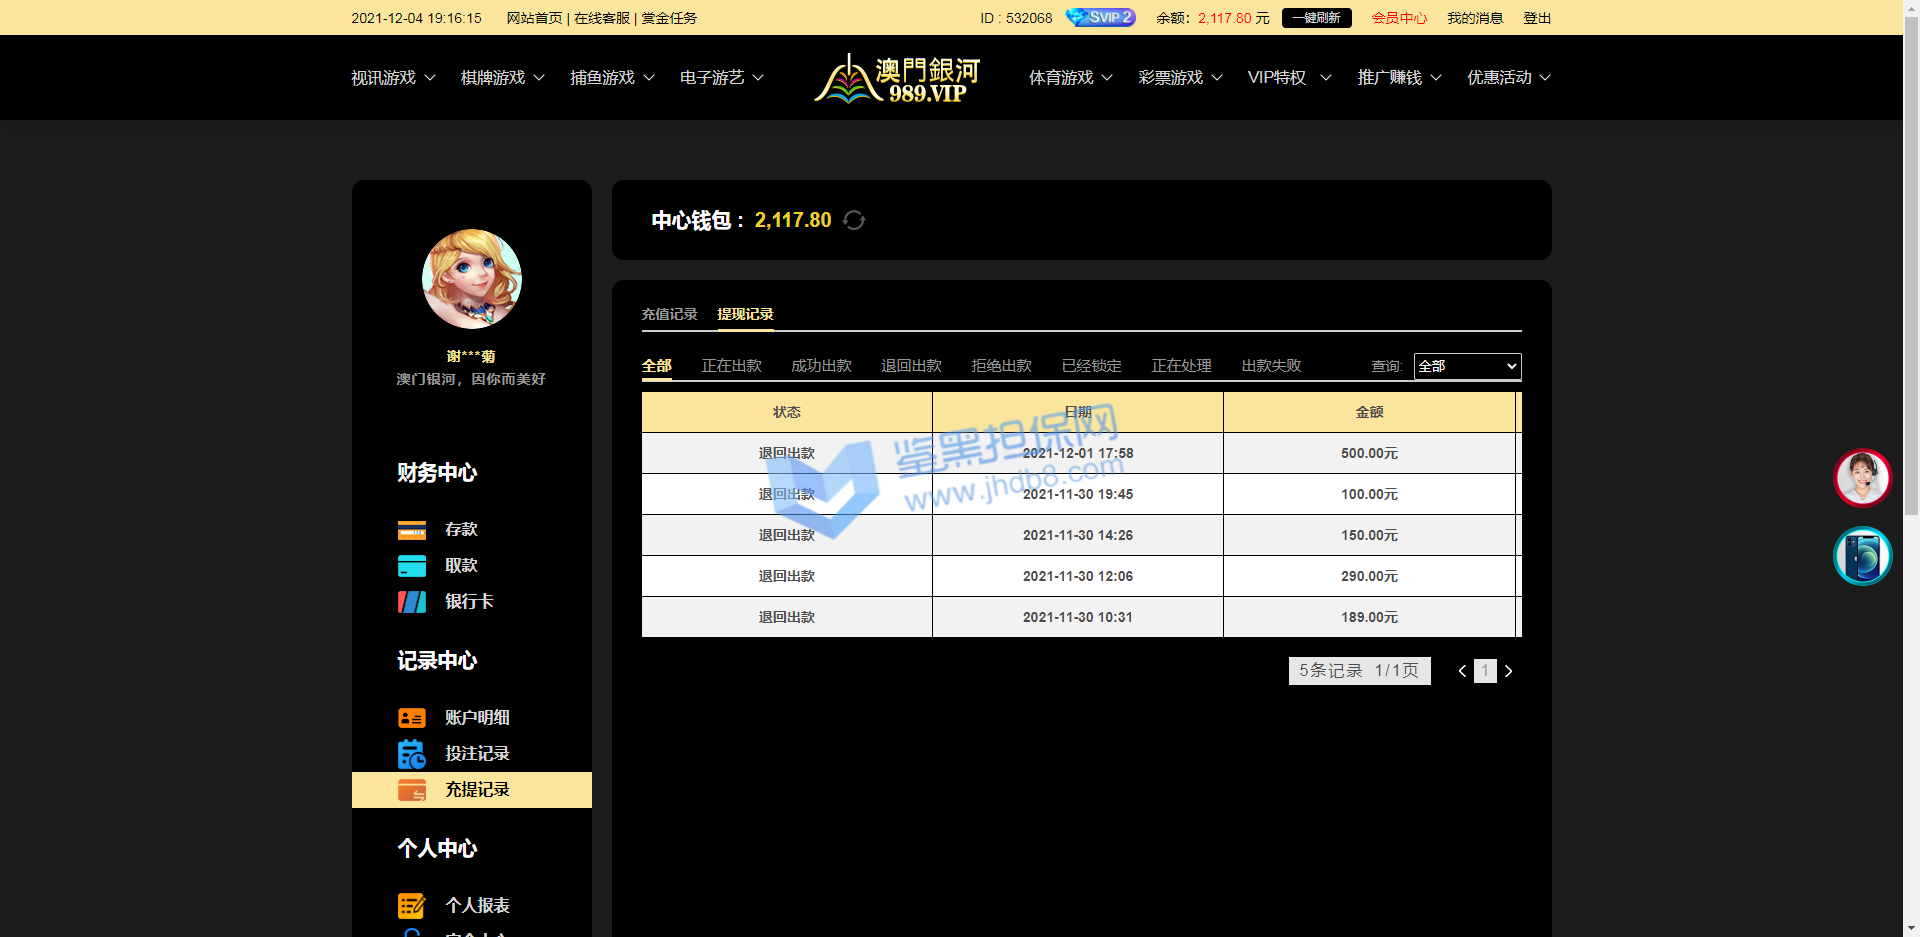
Task: Click the wallet balance refresh icon
Action: point(854,220)
